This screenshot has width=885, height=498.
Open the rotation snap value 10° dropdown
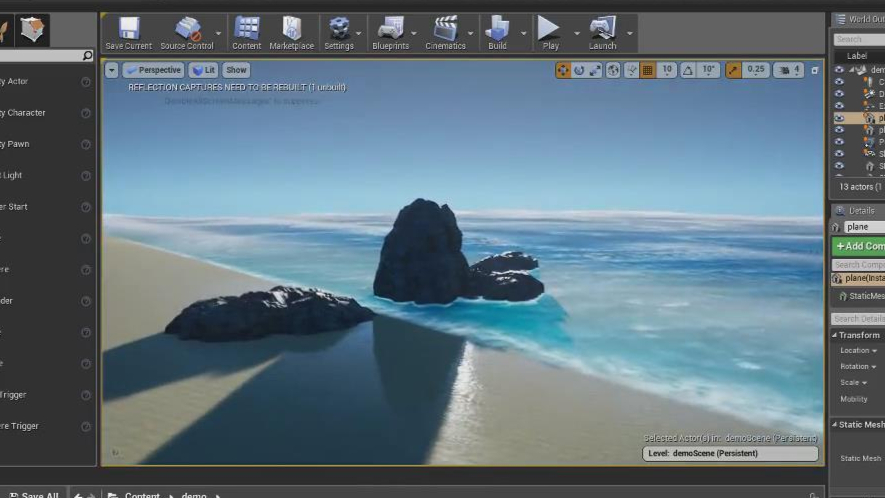(x=708, y=70)
